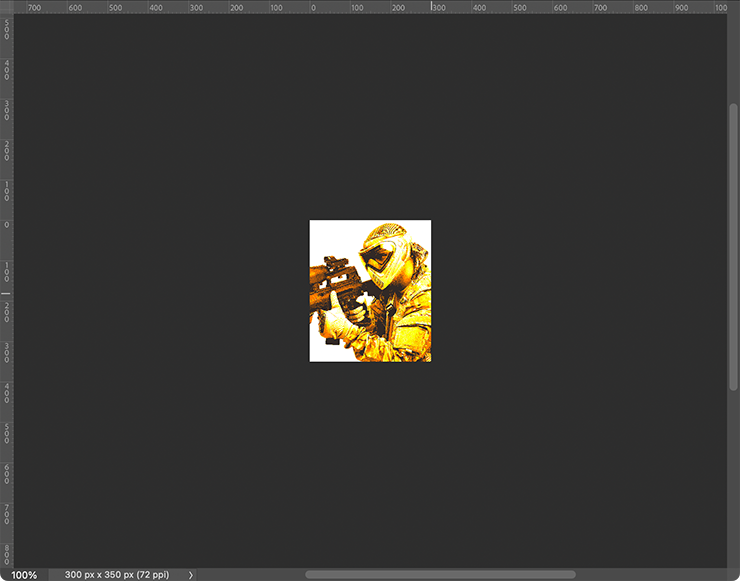740x581 pixels.
Task: Click the 500 mark right of zero on horizontal ruler
Action: pos(520,7)
